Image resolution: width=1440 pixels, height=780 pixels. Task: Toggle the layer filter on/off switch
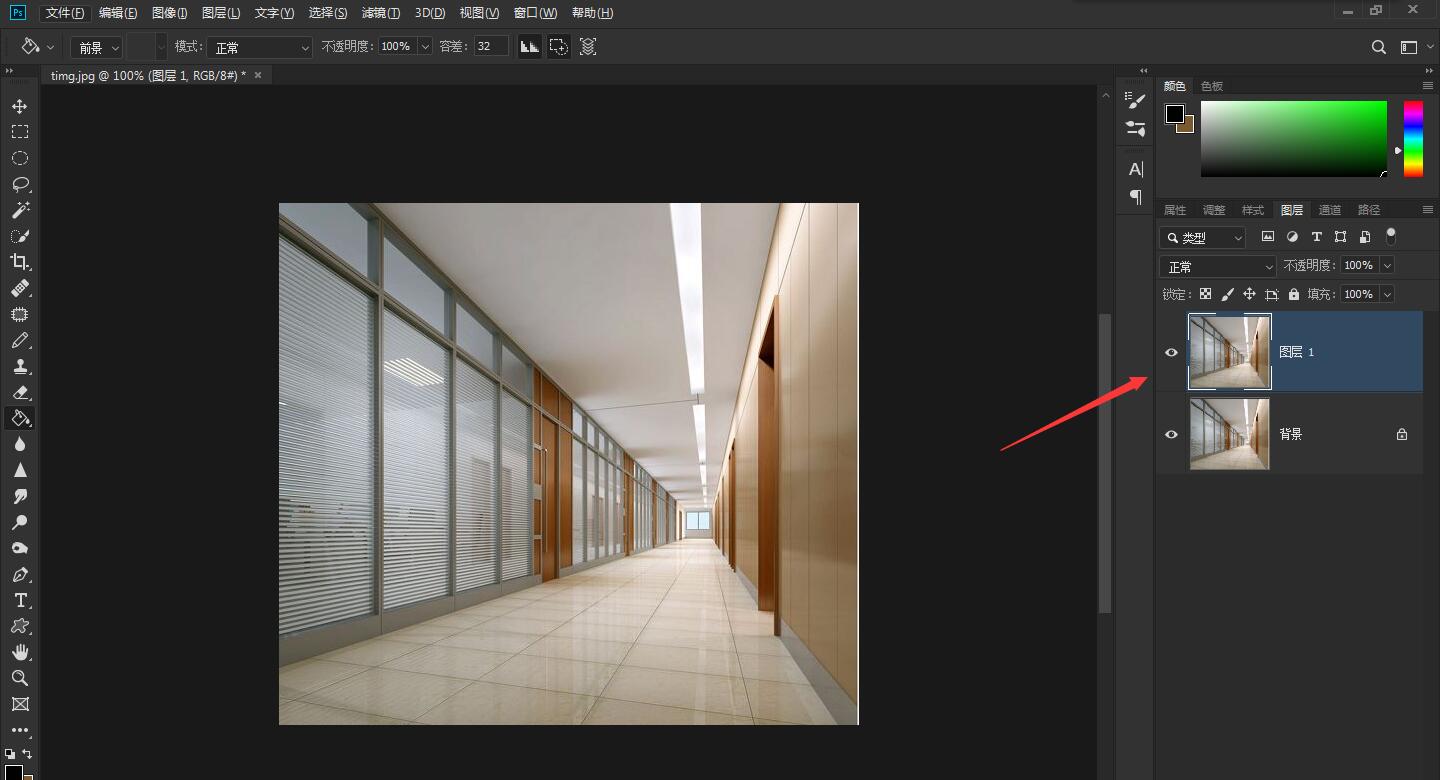coord(1390,236)
